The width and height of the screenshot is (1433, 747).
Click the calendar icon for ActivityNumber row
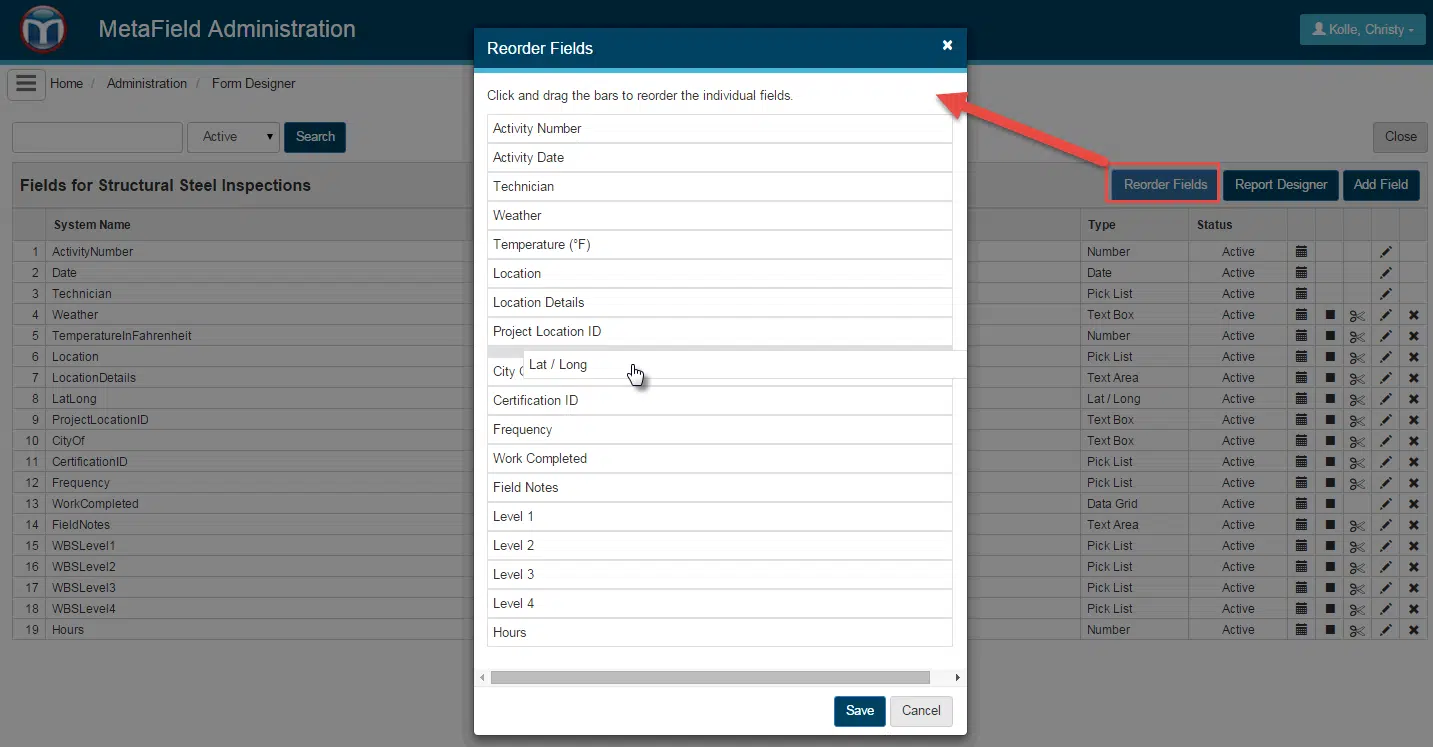(1301, 252)
